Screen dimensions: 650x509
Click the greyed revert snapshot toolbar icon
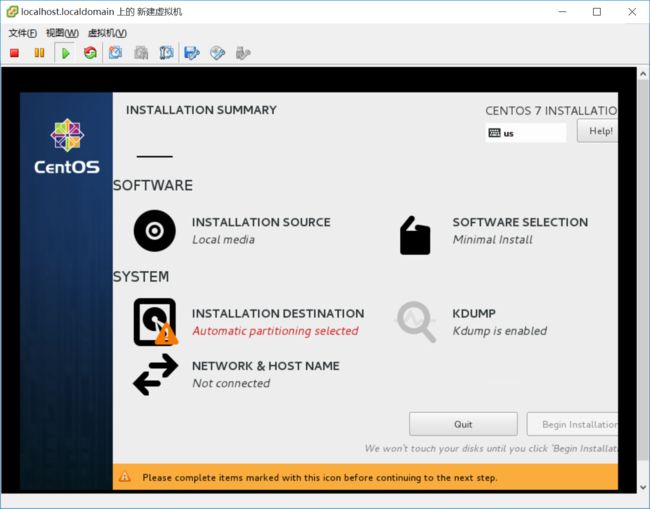pyautogui.click(x=141, y=53)
